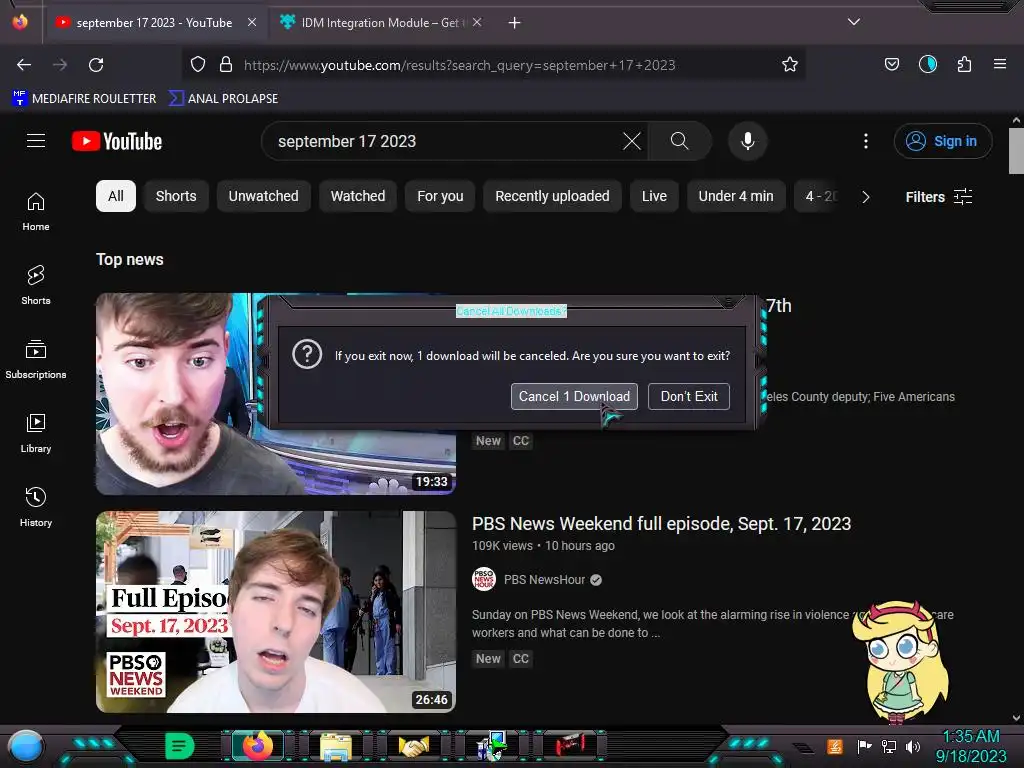Clear the YouTube search query
The image size is (1024, 768).
click(x=632, y=141)
